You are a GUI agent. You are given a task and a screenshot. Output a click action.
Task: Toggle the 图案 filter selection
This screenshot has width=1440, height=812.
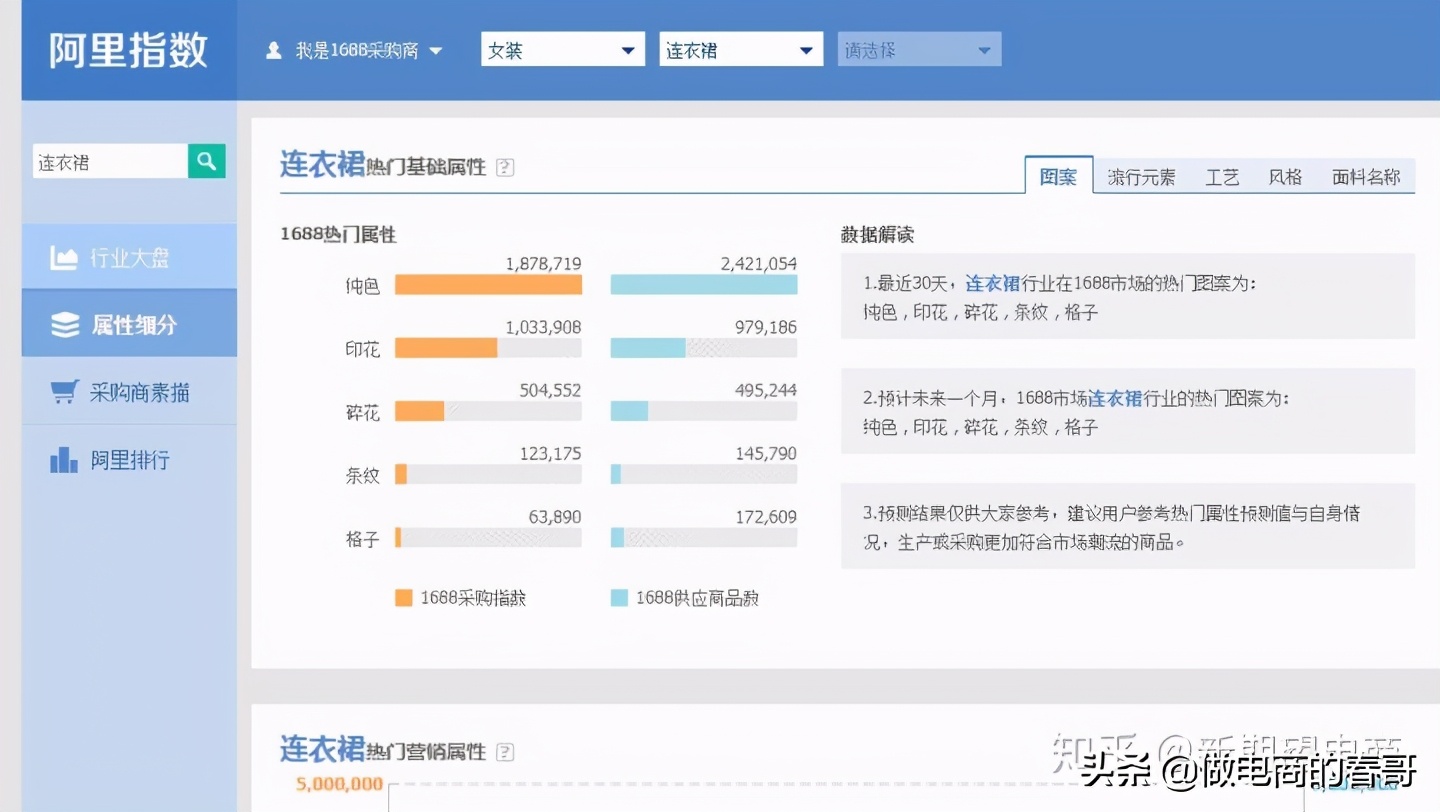point(1058,175)
